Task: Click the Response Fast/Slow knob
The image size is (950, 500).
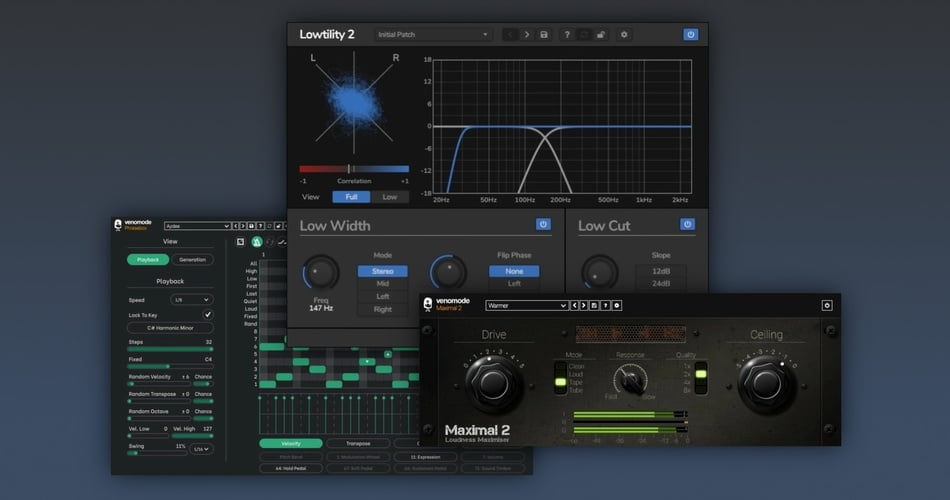Action: (x=631, y=380)
